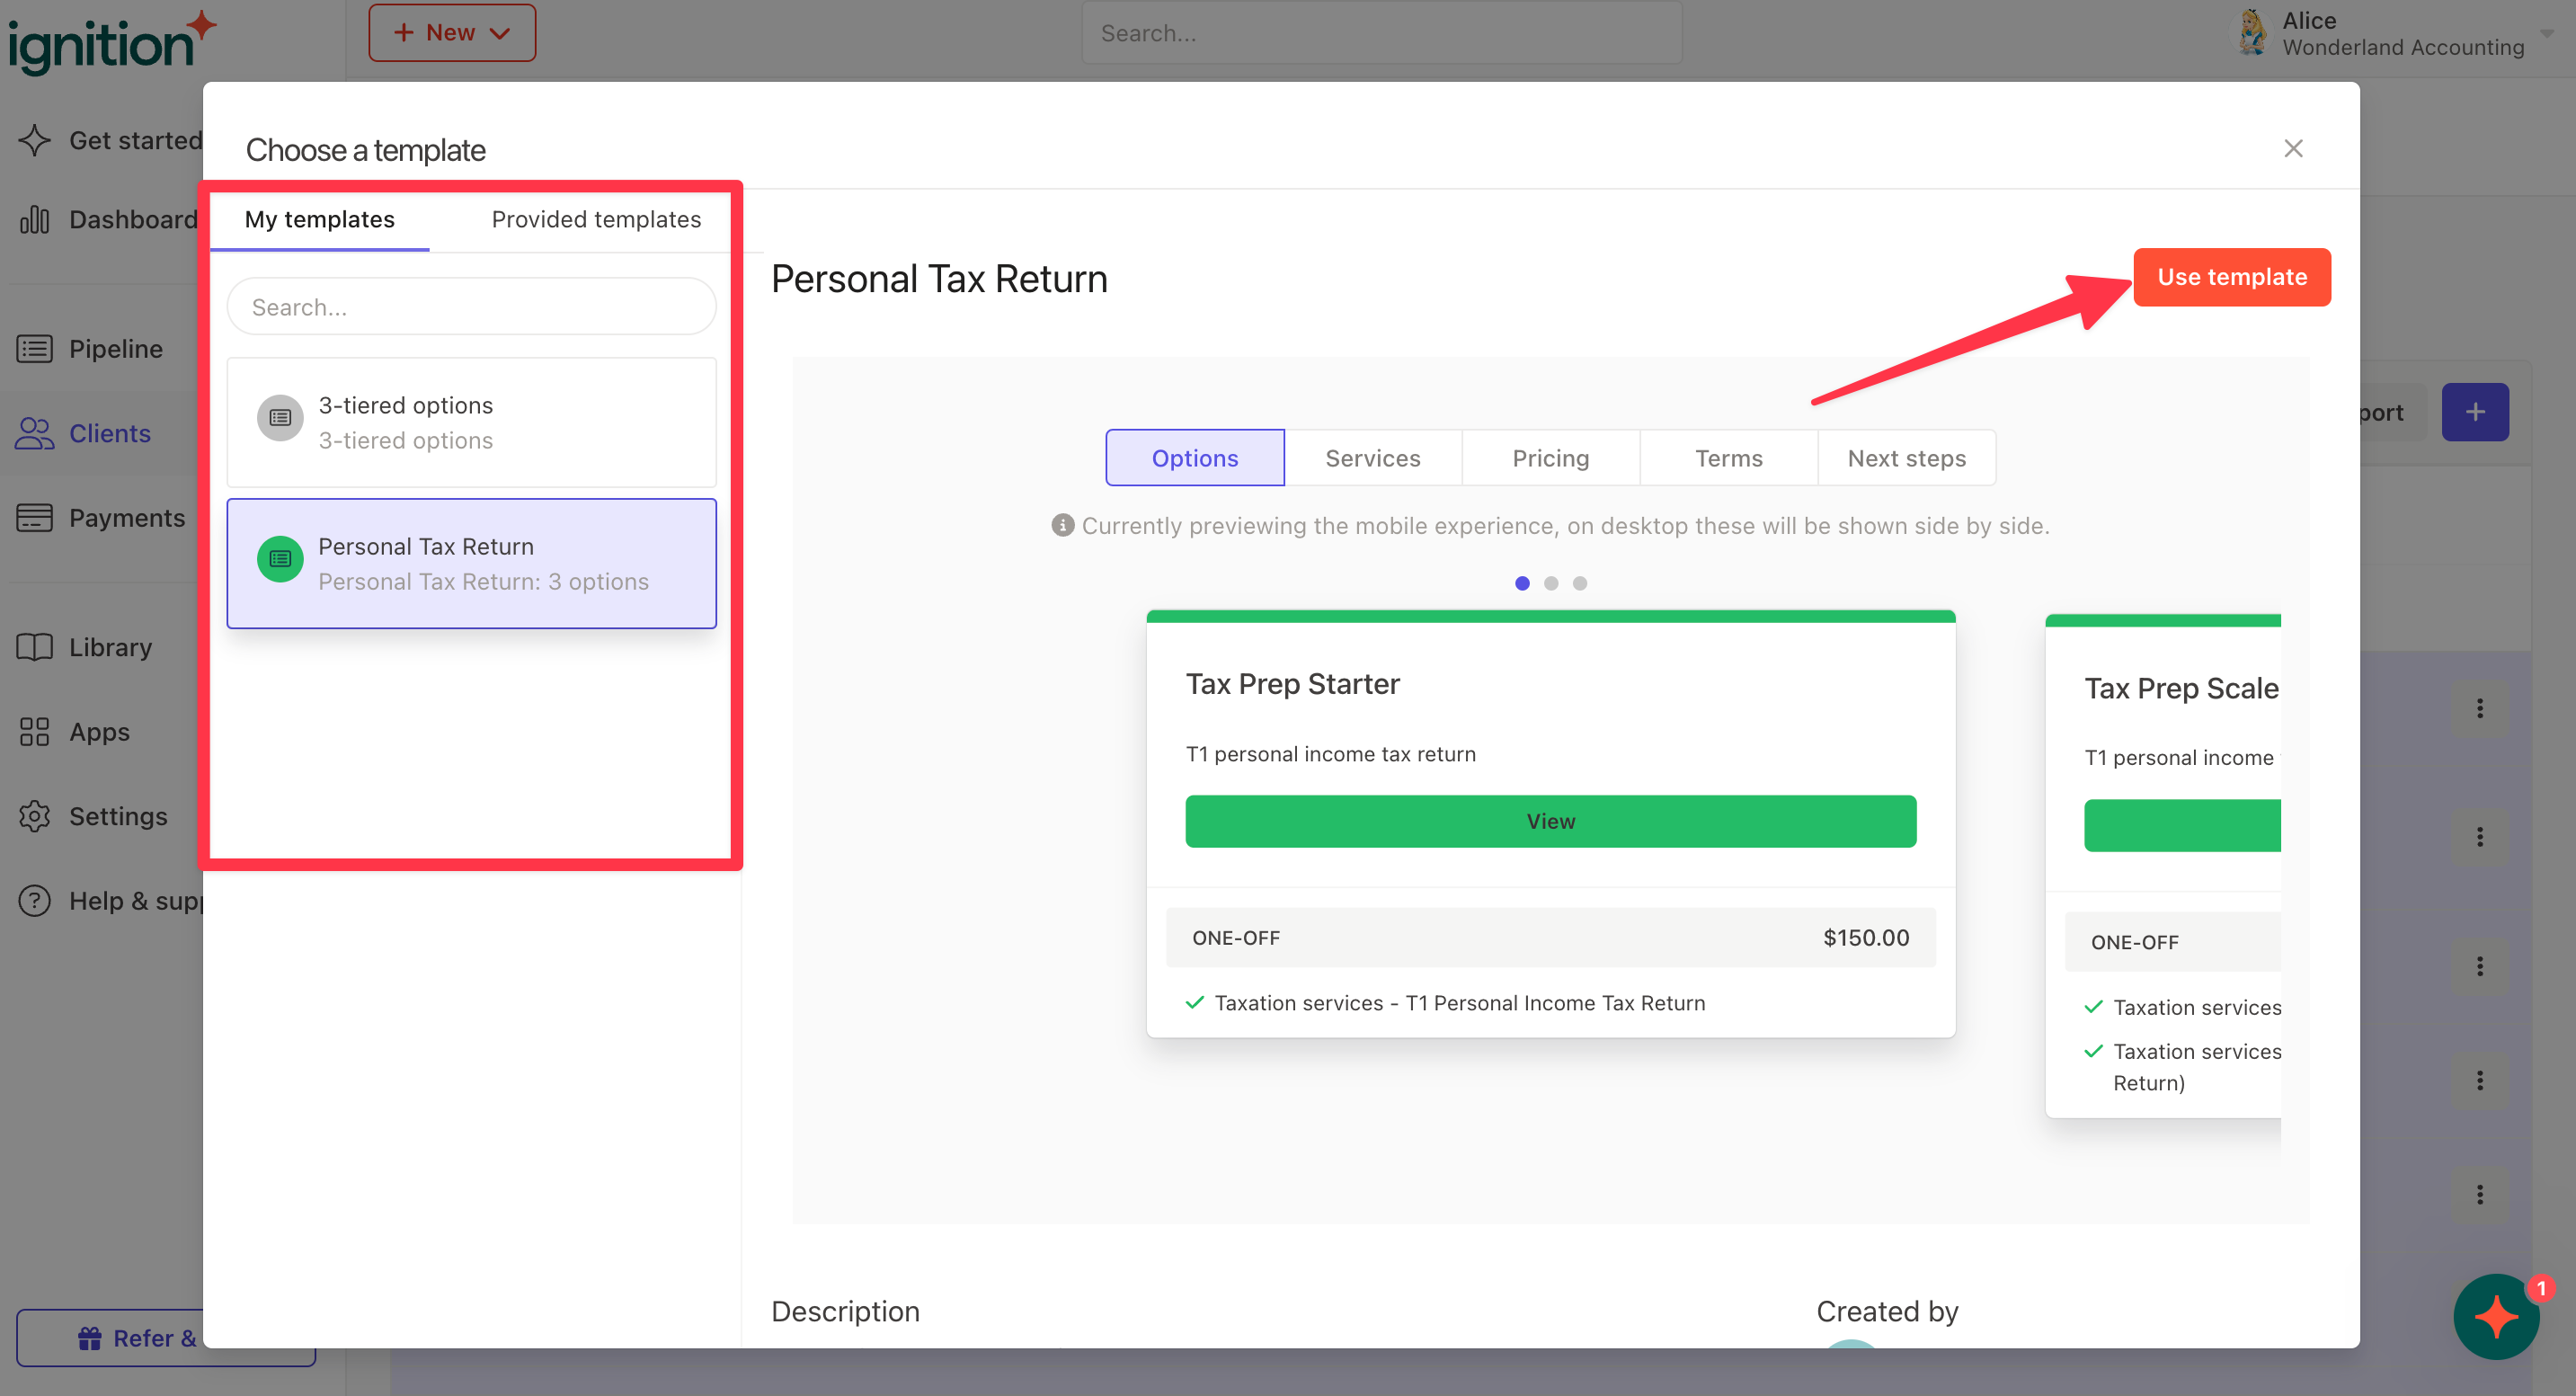Select the 3-tiered options template
Screen dimensions: 2576x1396
pyautogui.click(x=472, y=422)
